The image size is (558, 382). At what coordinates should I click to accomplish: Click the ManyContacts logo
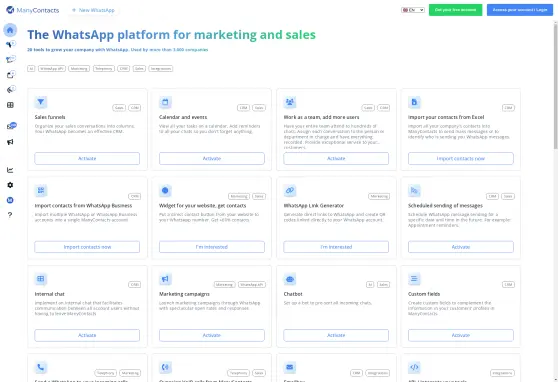point(33,10)
